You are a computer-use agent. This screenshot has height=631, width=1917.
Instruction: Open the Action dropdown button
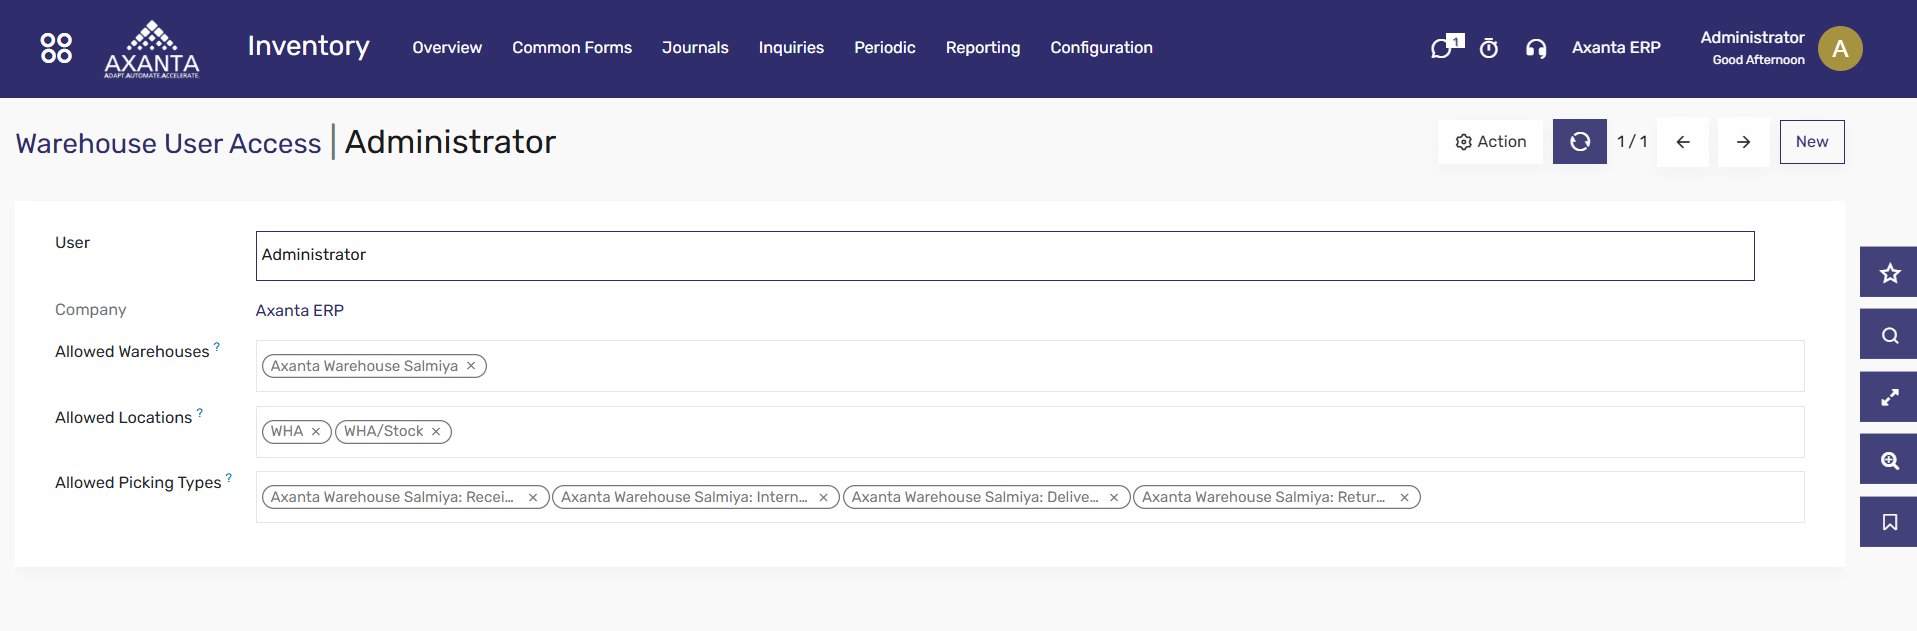coord(1490,142)
